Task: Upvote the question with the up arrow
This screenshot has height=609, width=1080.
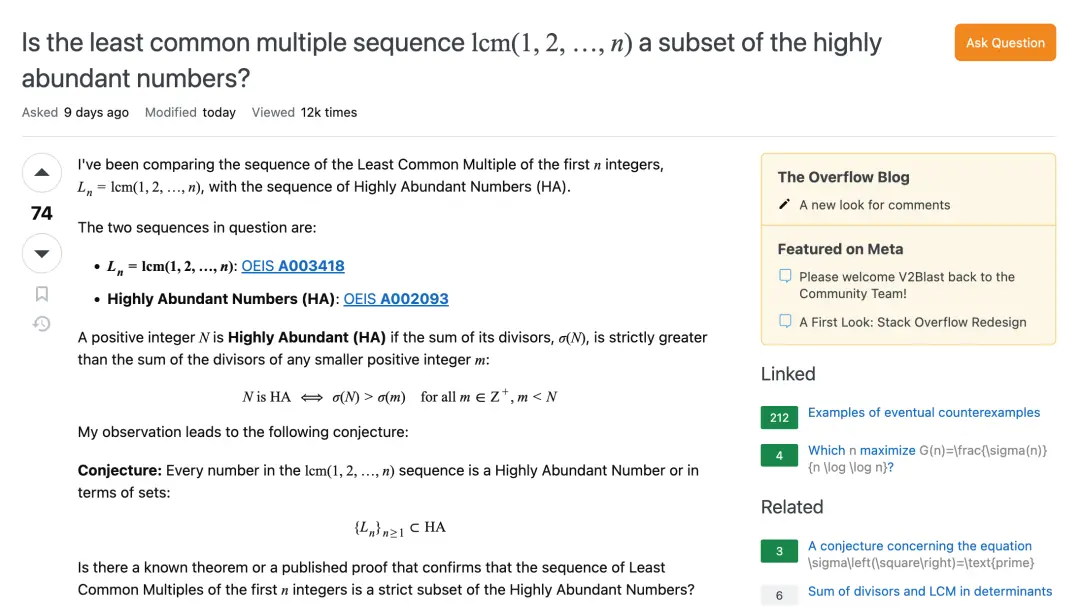Action: 42,173
